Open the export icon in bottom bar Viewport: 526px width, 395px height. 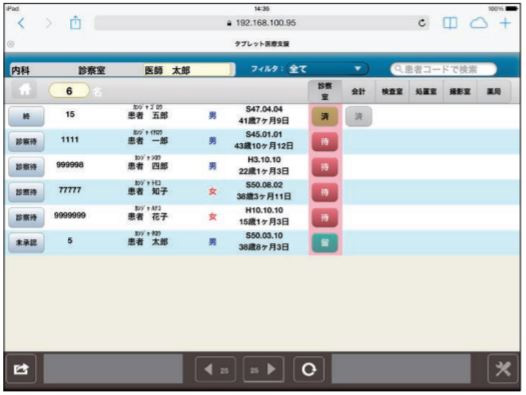click(21, 369)
